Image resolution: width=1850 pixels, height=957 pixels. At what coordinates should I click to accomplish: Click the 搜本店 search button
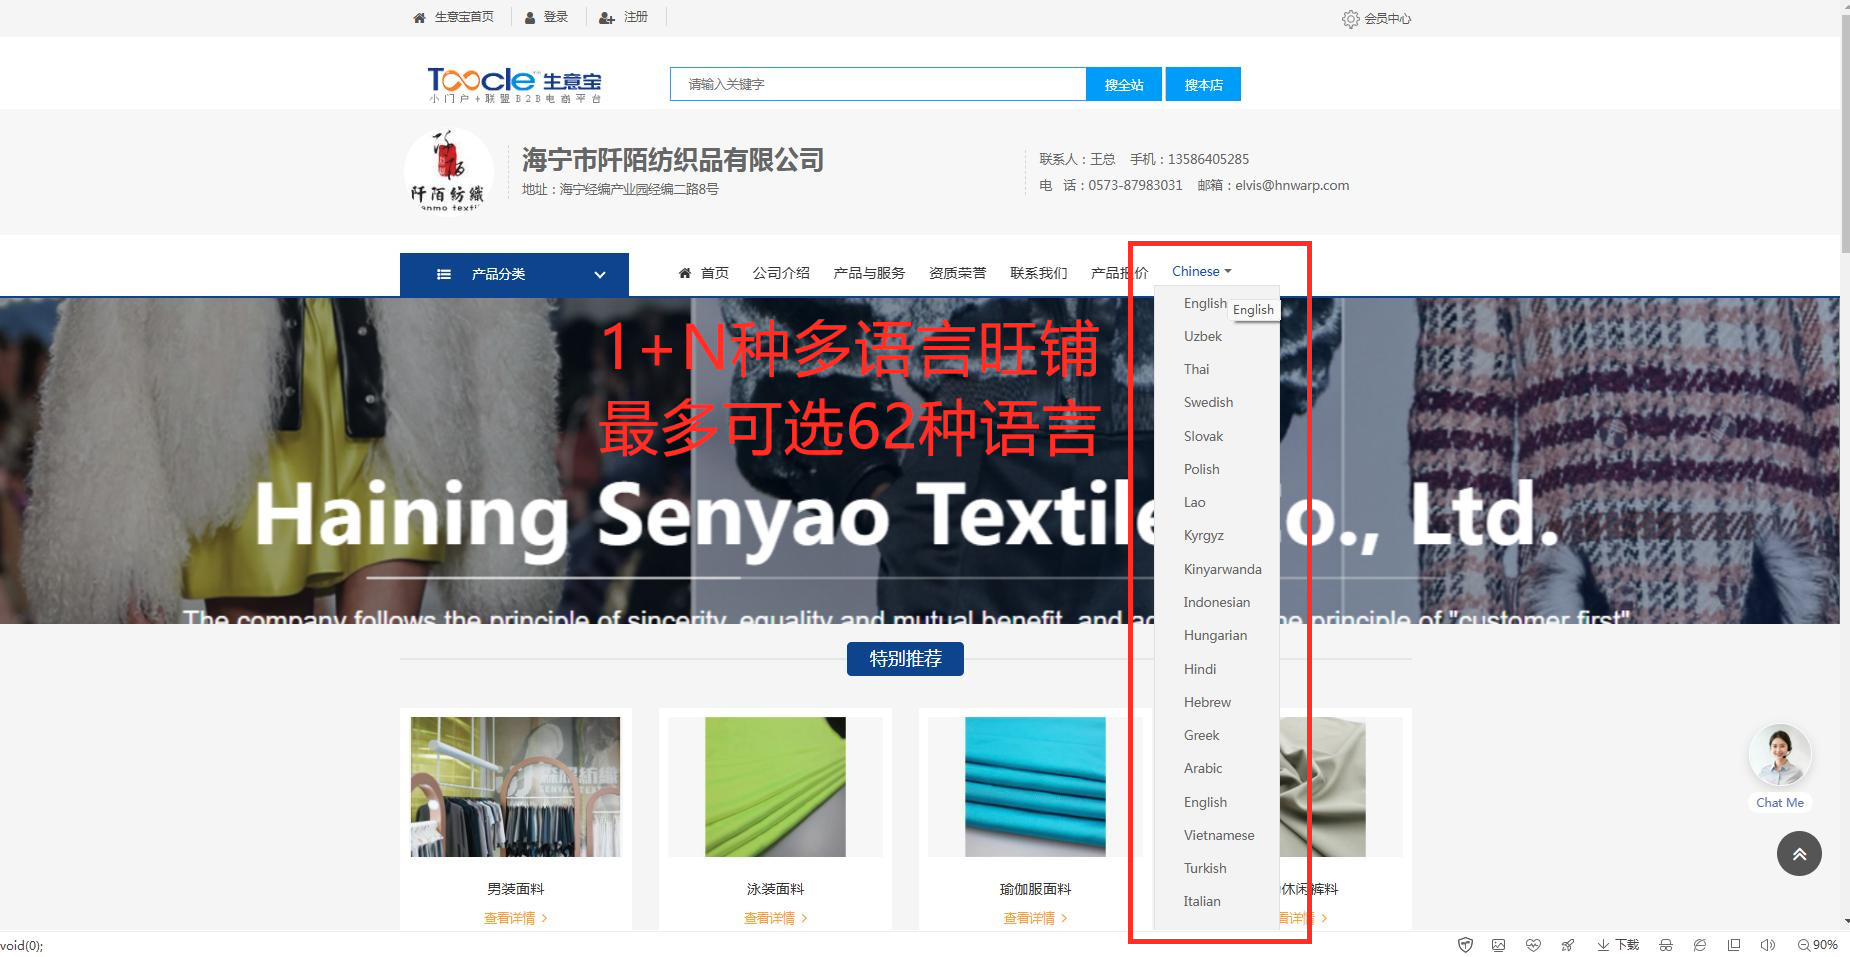pyautogui.click(x=1203, y=84)
